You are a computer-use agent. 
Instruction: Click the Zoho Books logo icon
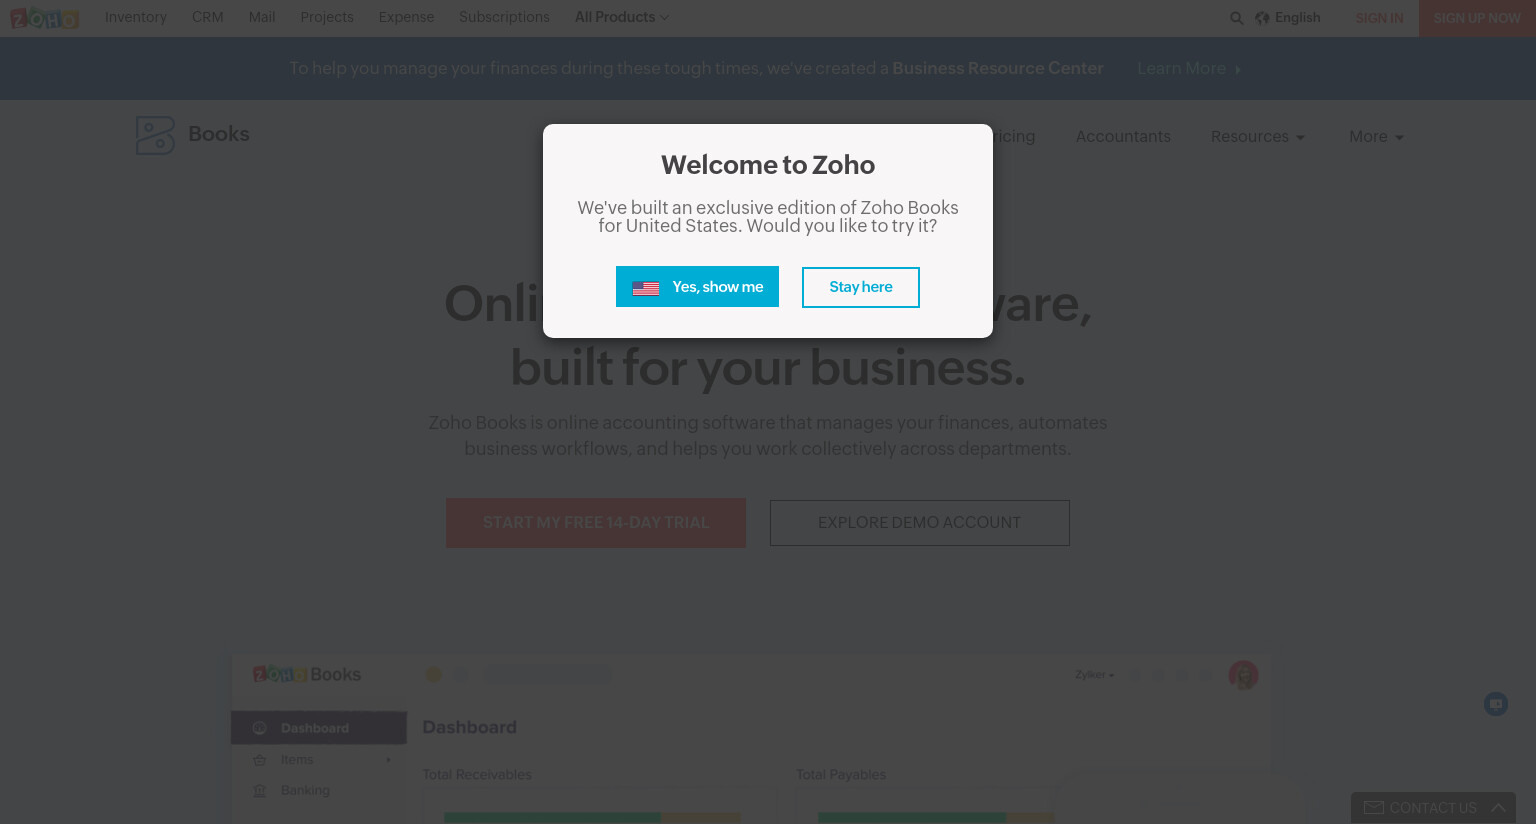coord(155,135)
